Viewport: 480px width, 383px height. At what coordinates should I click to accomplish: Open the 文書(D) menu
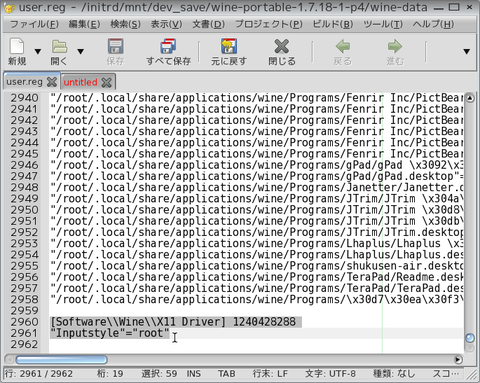coord(208,24)
